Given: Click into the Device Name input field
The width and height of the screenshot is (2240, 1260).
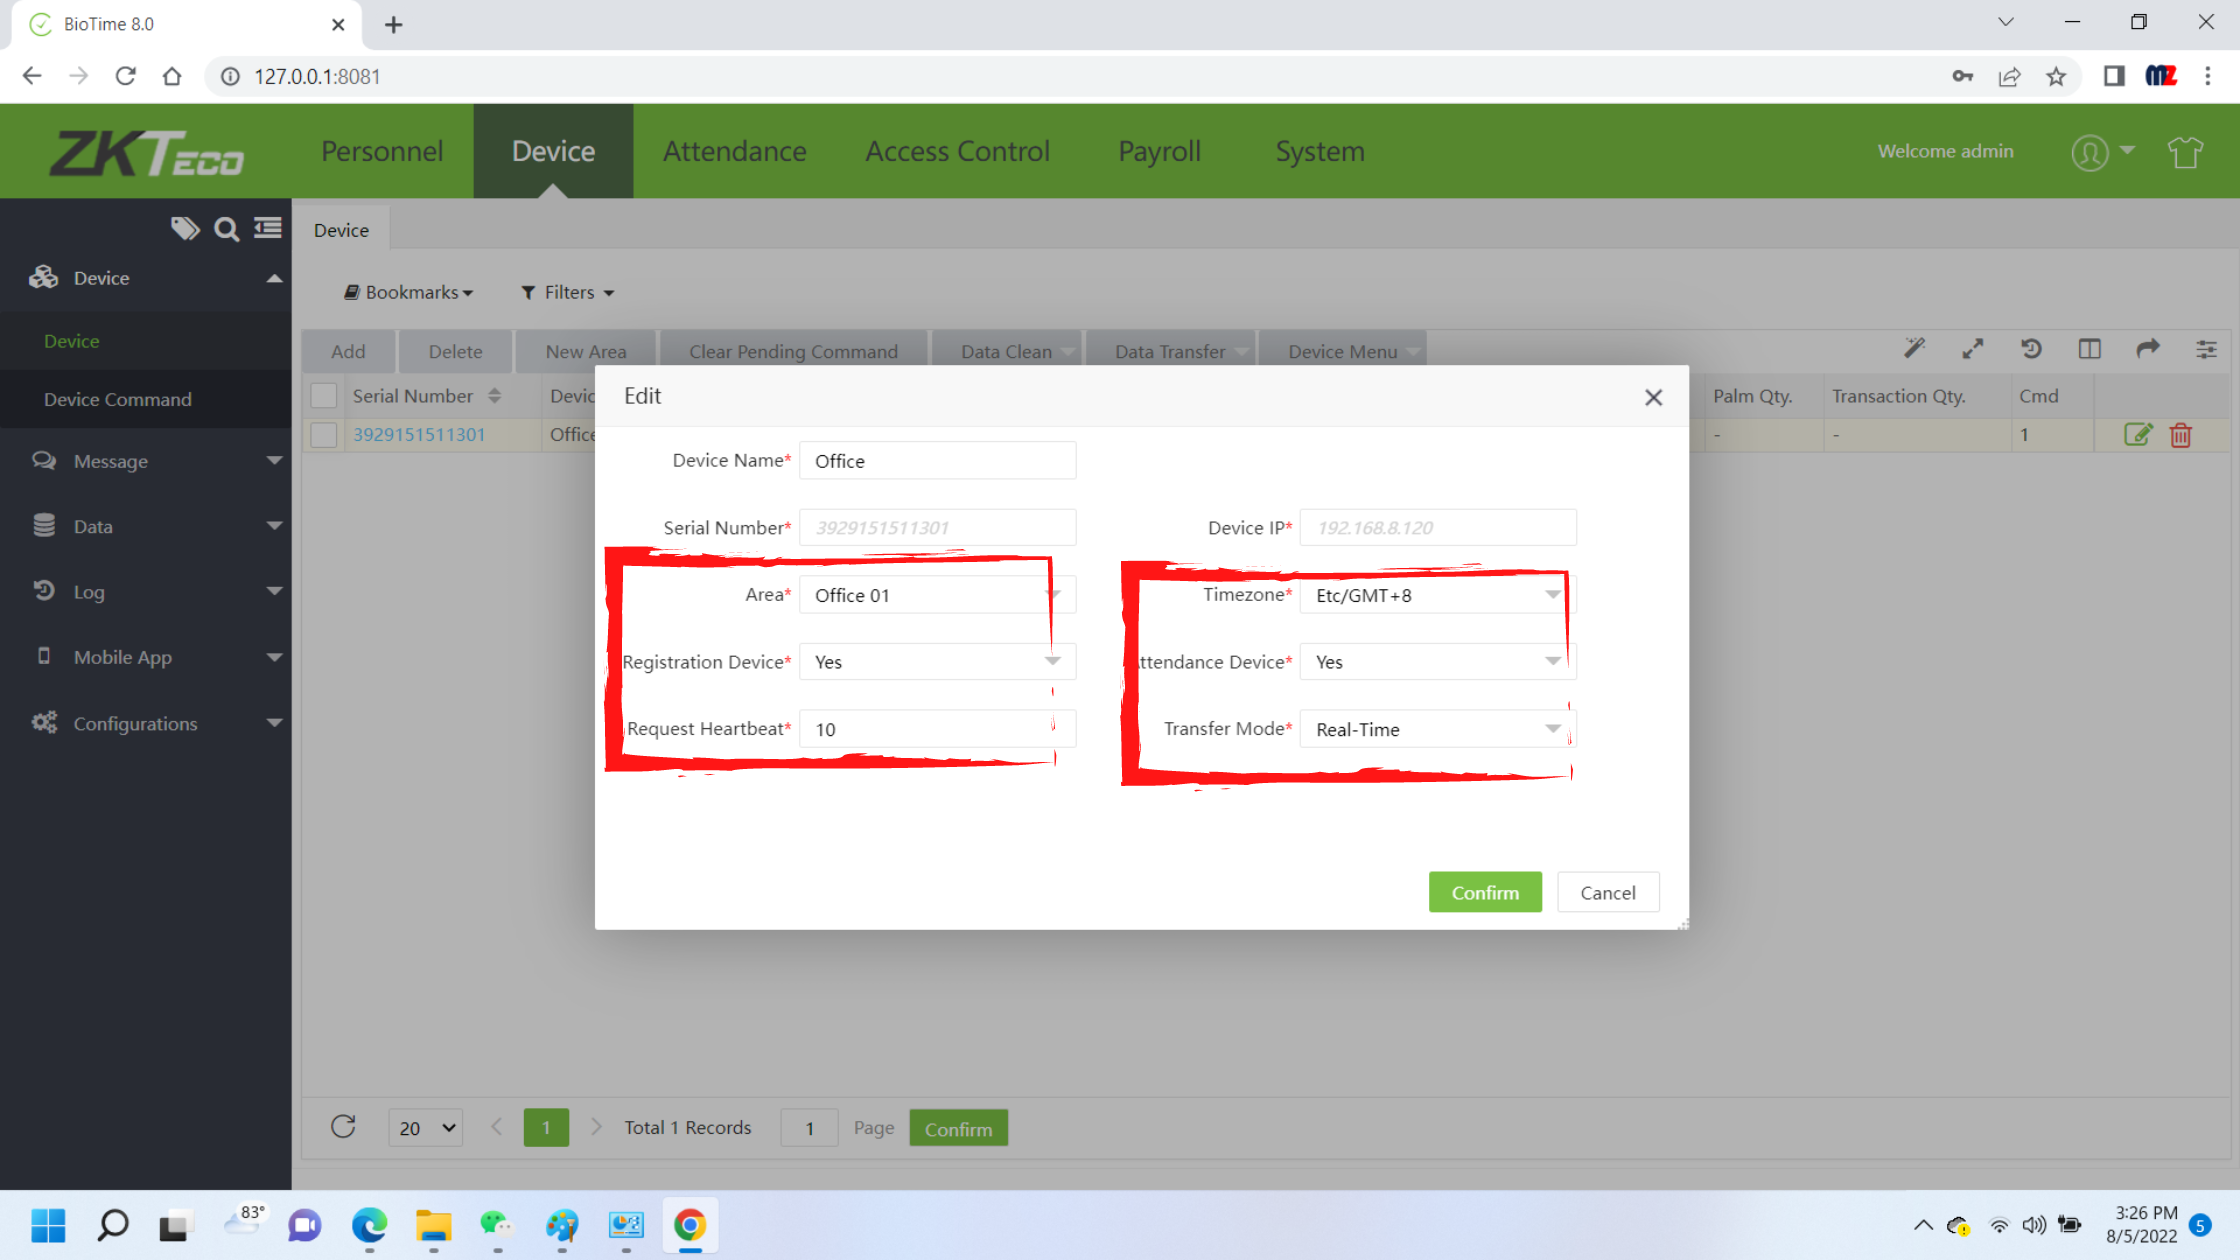Looking at the screenshot, I should coord(937,461).
